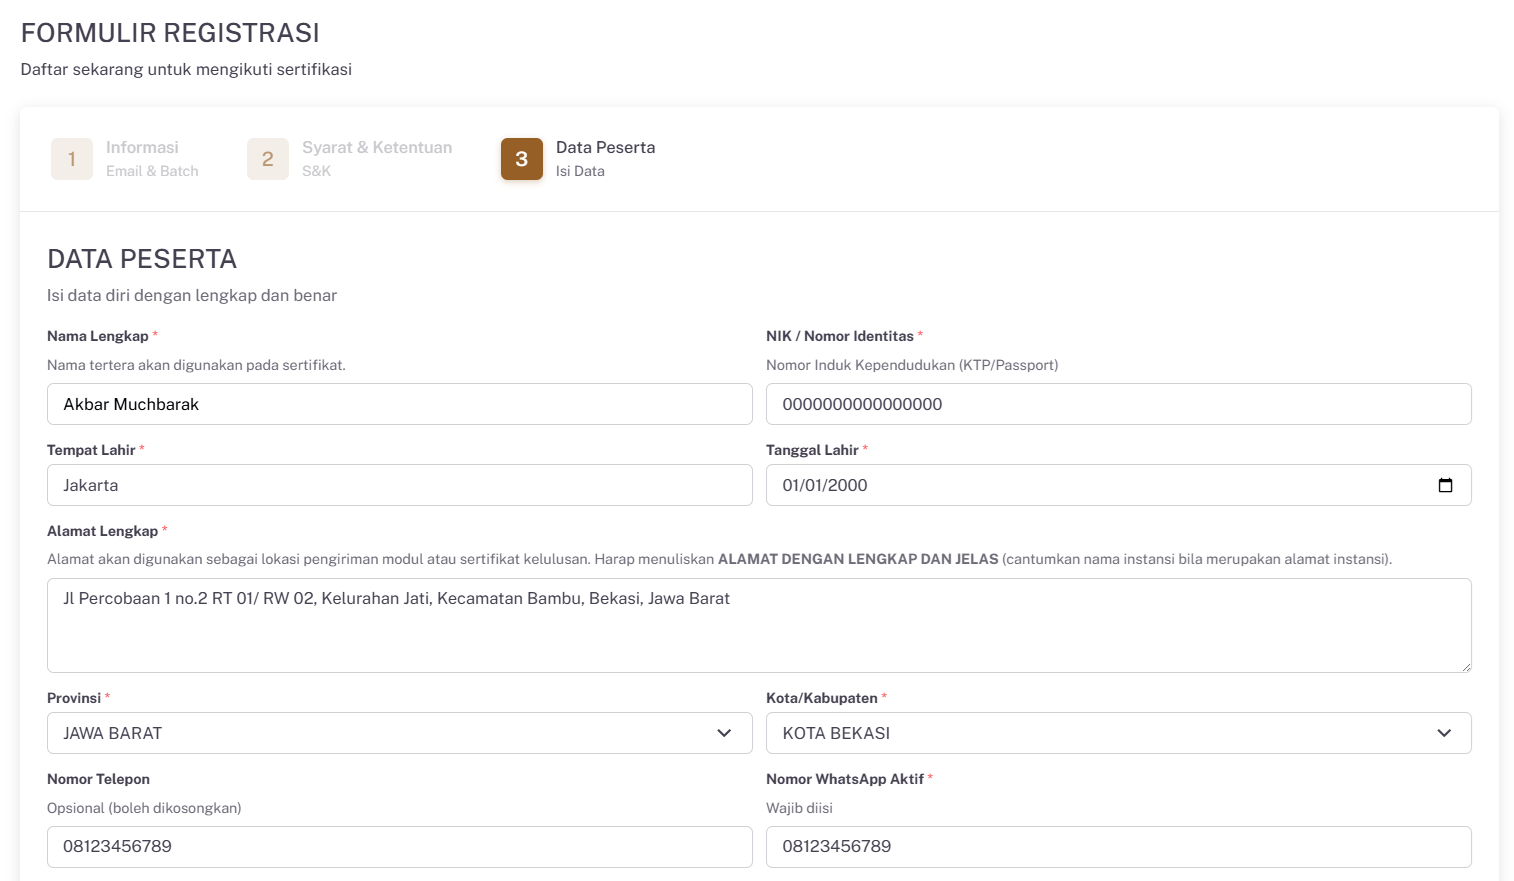Click the Tempat Lahir field containing Jakarta
This screenshot has width=1514, height=881.
pos(399,485)
